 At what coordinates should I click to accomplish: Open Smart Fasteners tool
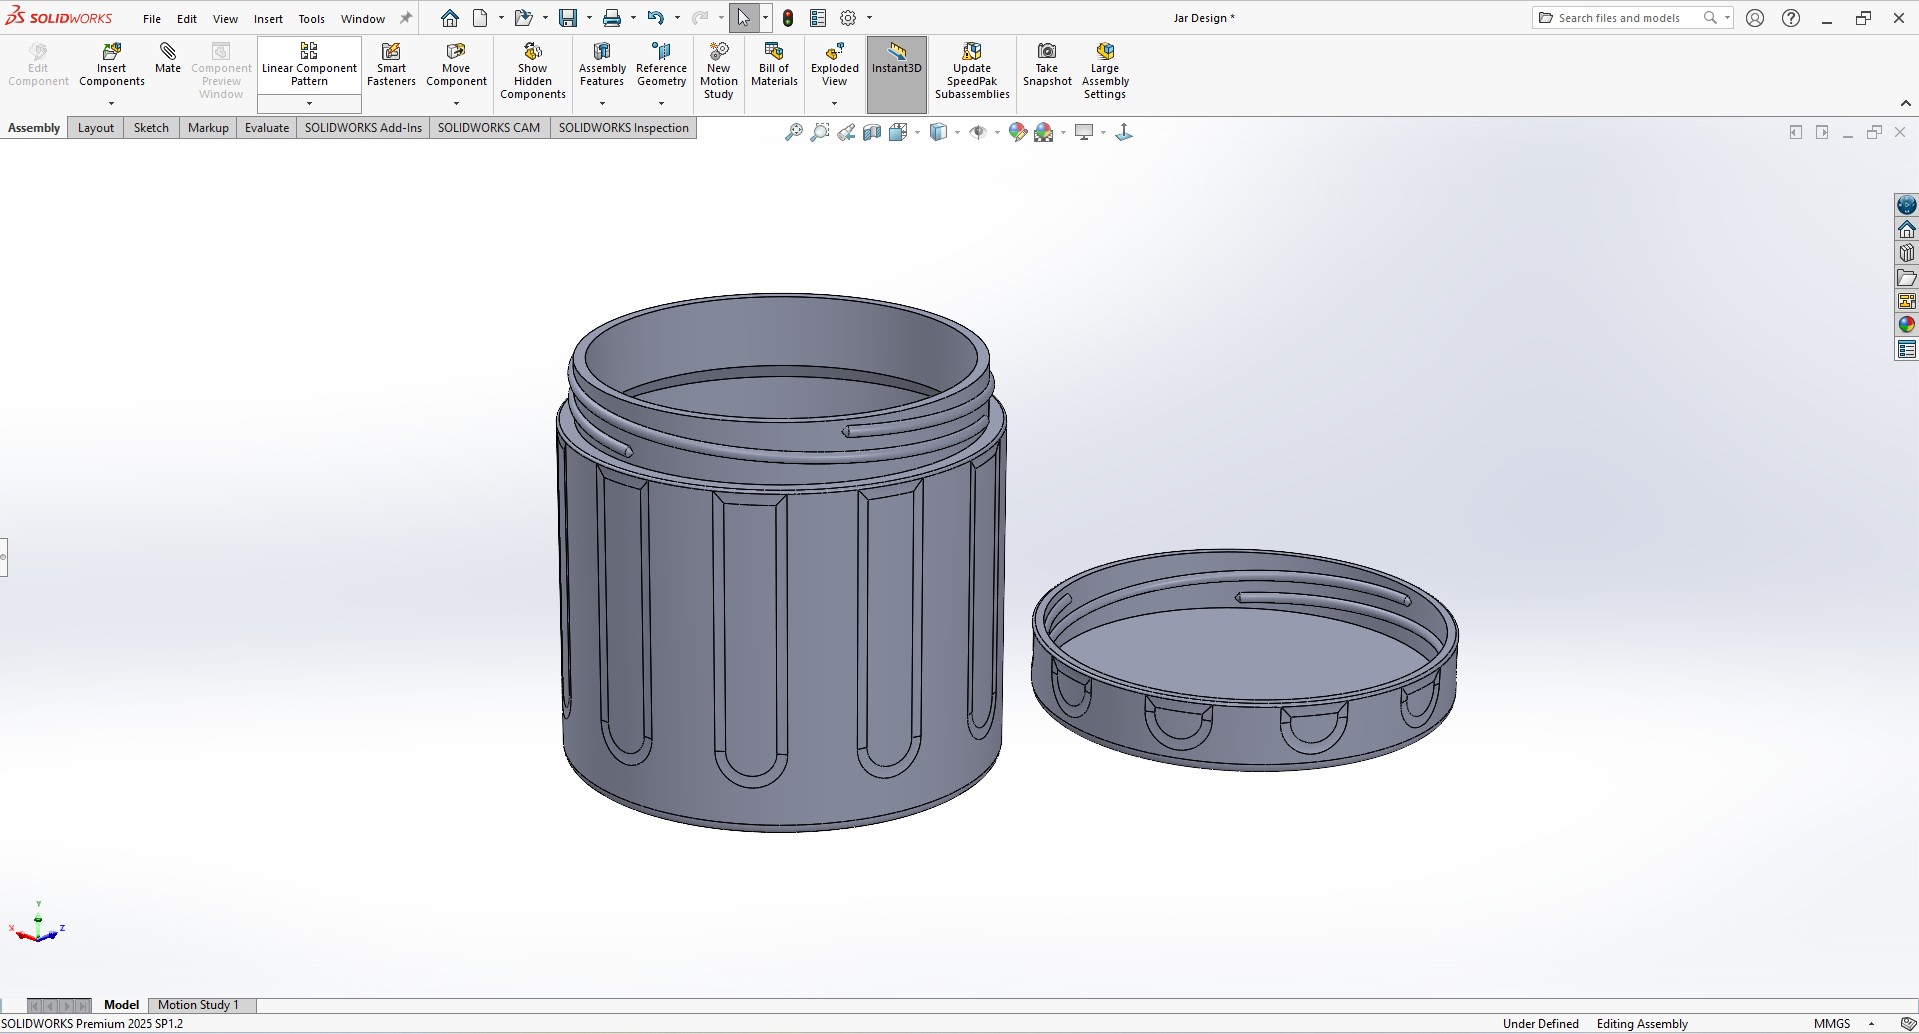pyautogui.click(x=391, y=66)
